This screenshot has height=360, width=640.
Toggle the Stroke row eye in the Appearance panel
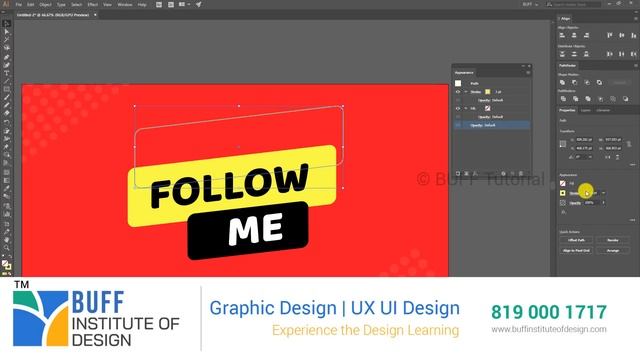458,92
